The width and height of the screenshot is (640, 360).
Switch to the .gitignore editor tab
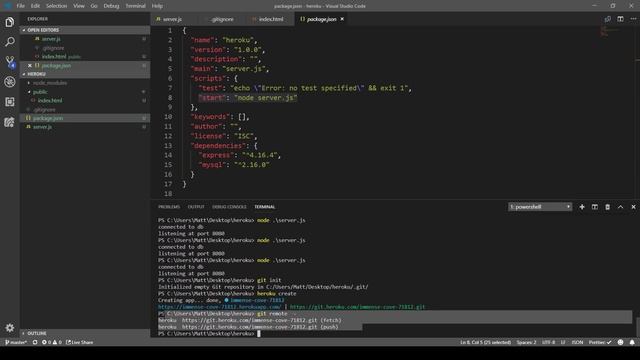[222, 19]
